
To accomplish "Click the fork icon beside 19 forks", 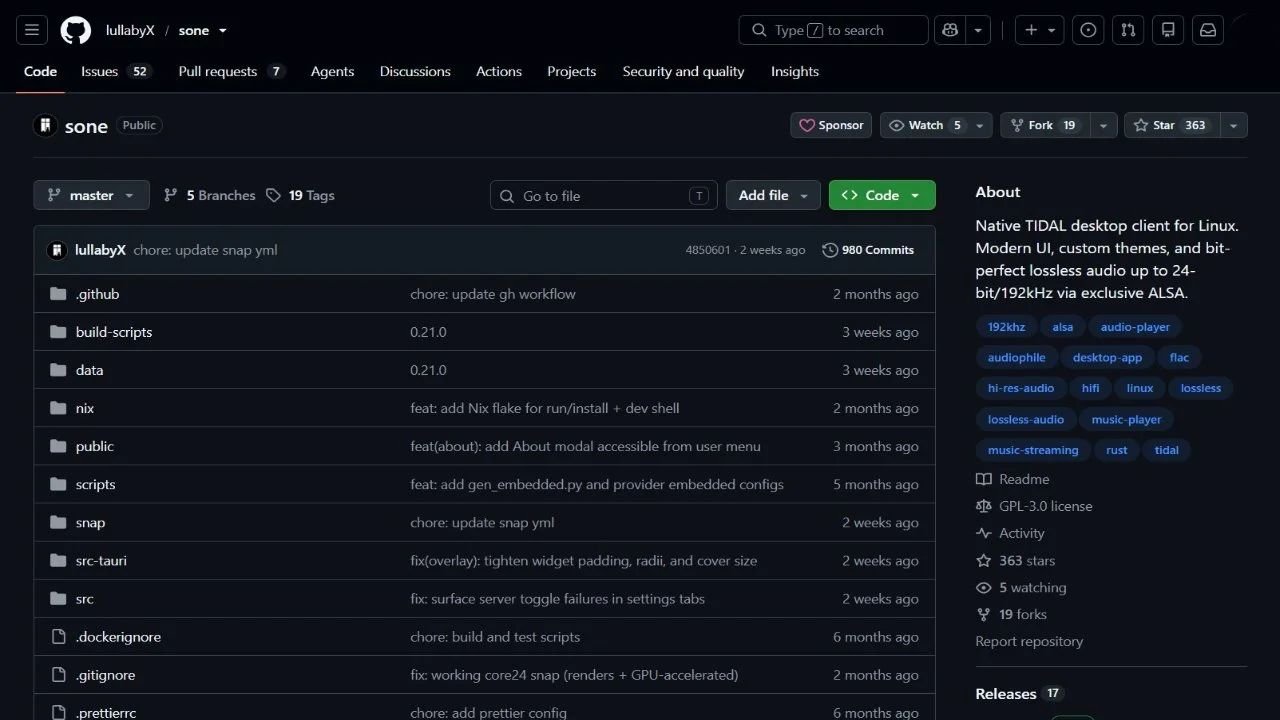I will (x=984, y=615).
